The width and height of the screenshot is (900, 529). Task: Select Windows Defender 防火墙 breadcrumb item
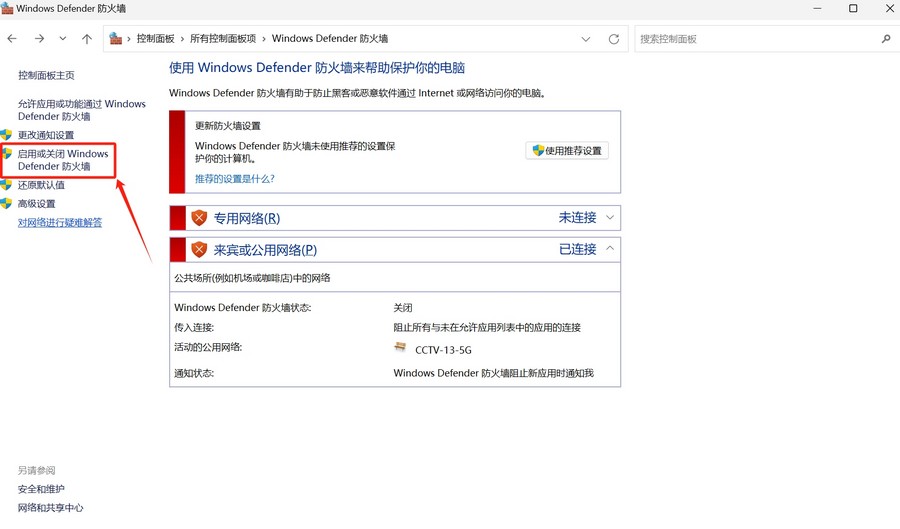coord(329,38)
